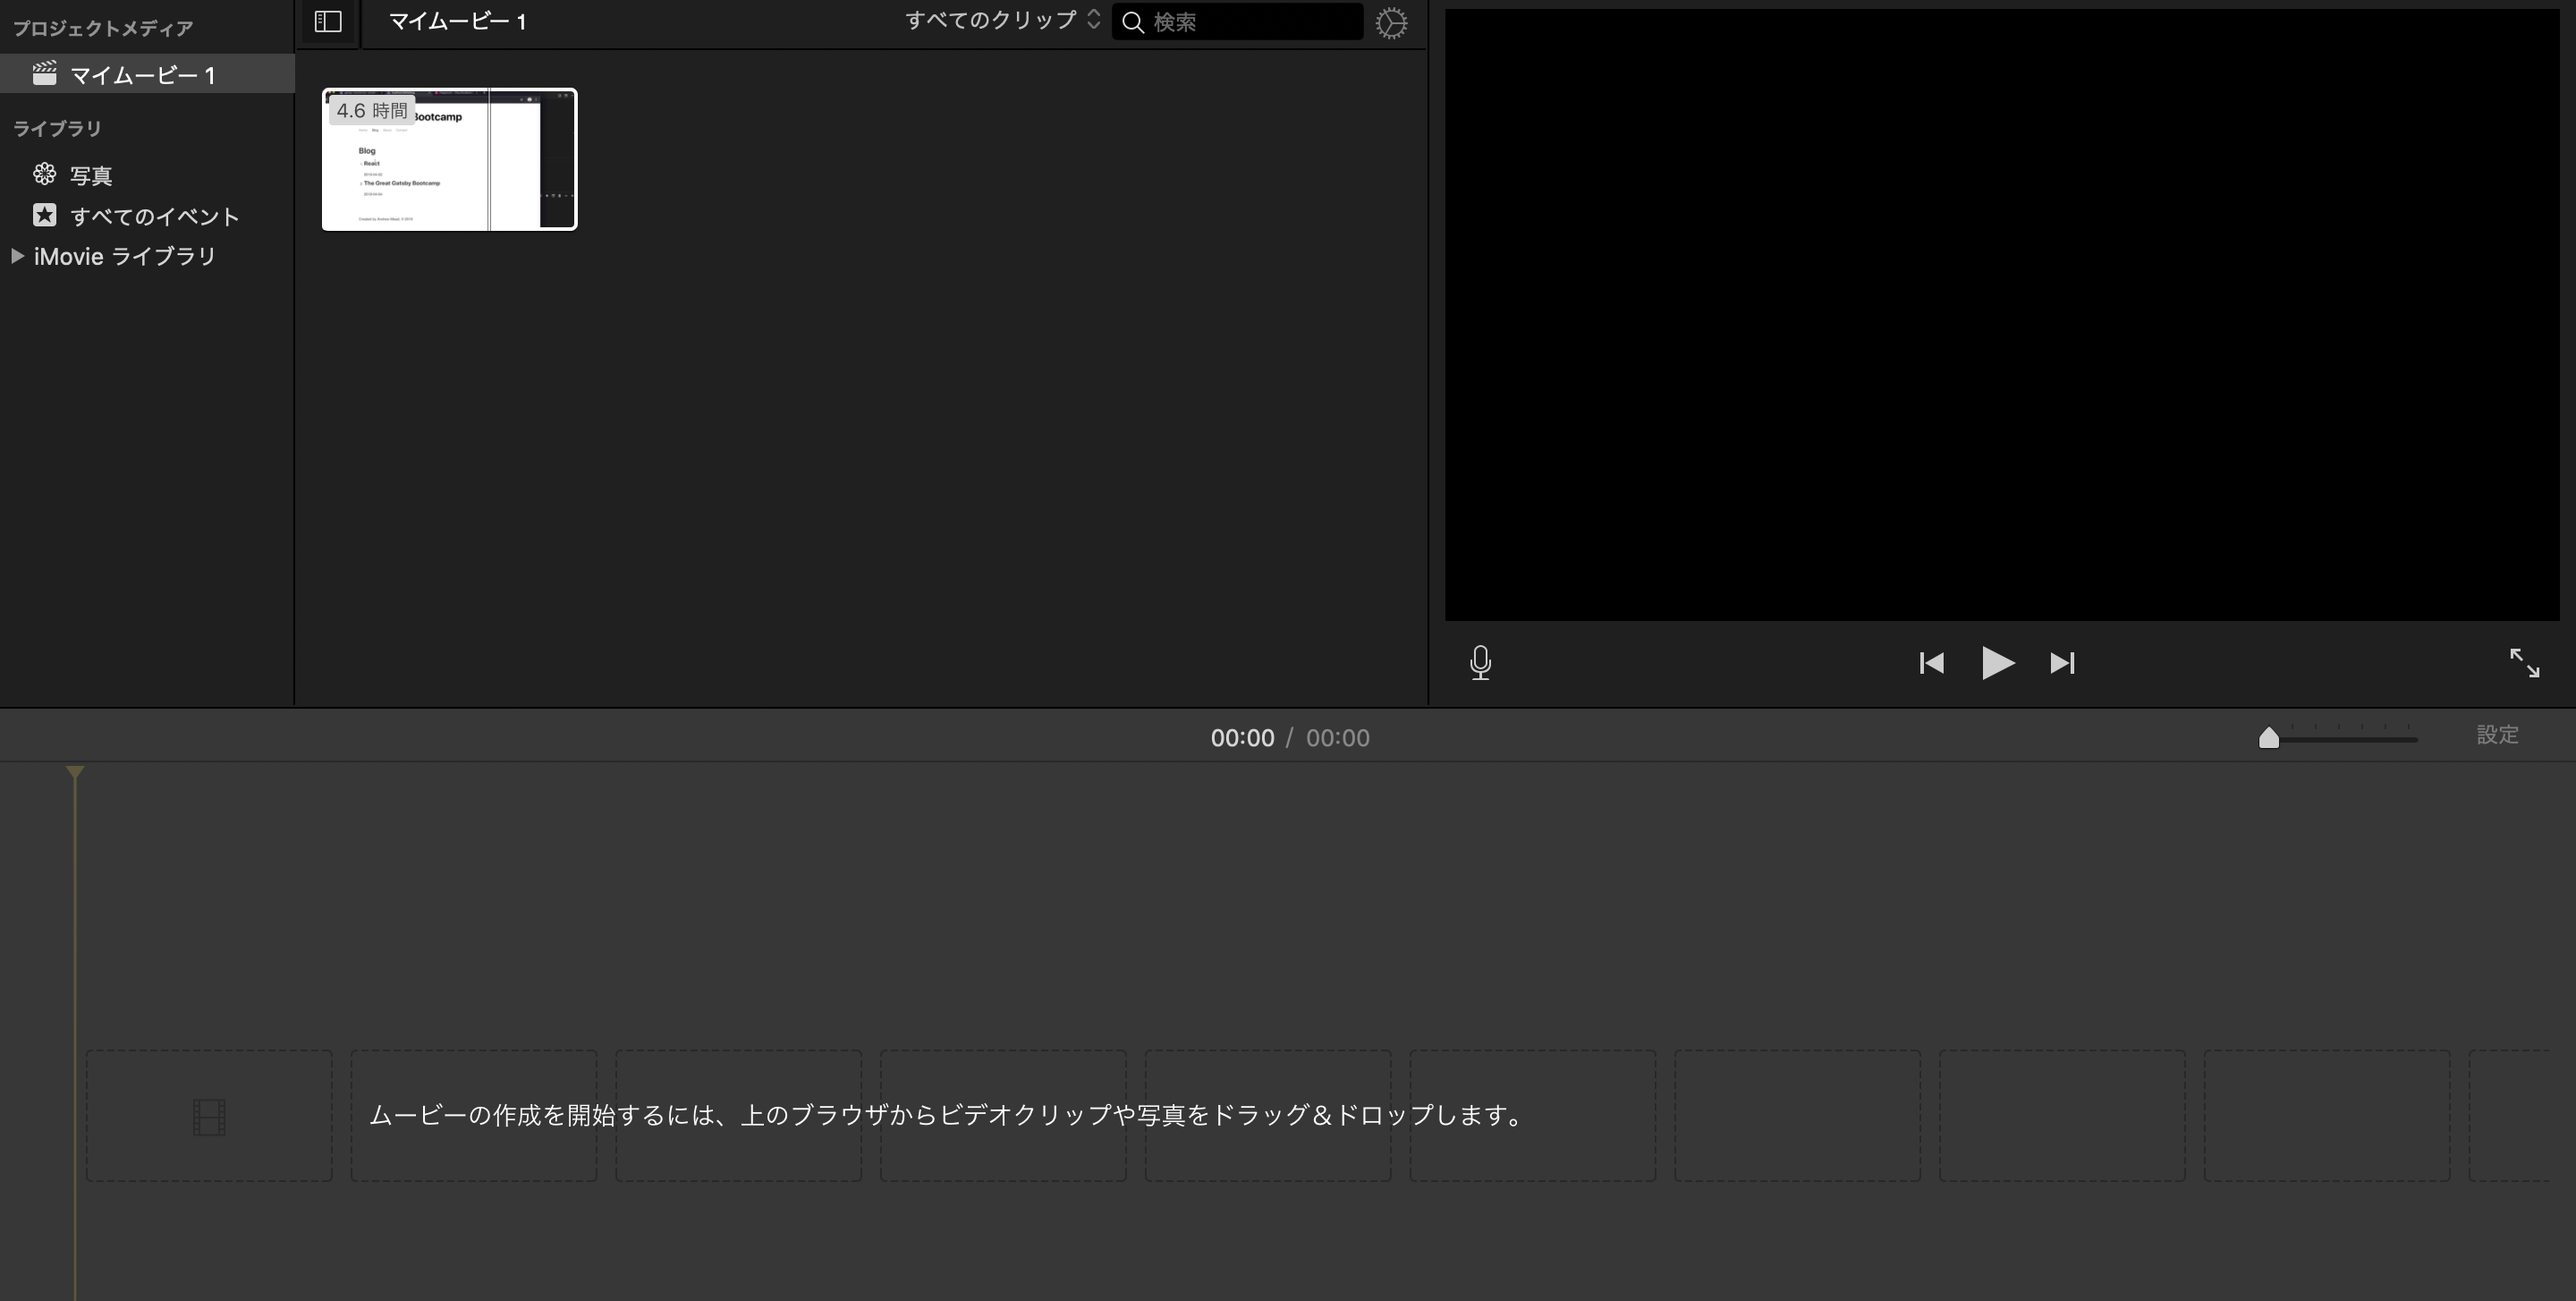The image size is (2576, 1301).
Task: Click the film strip placeholder in timeline
Action: 209,1116
